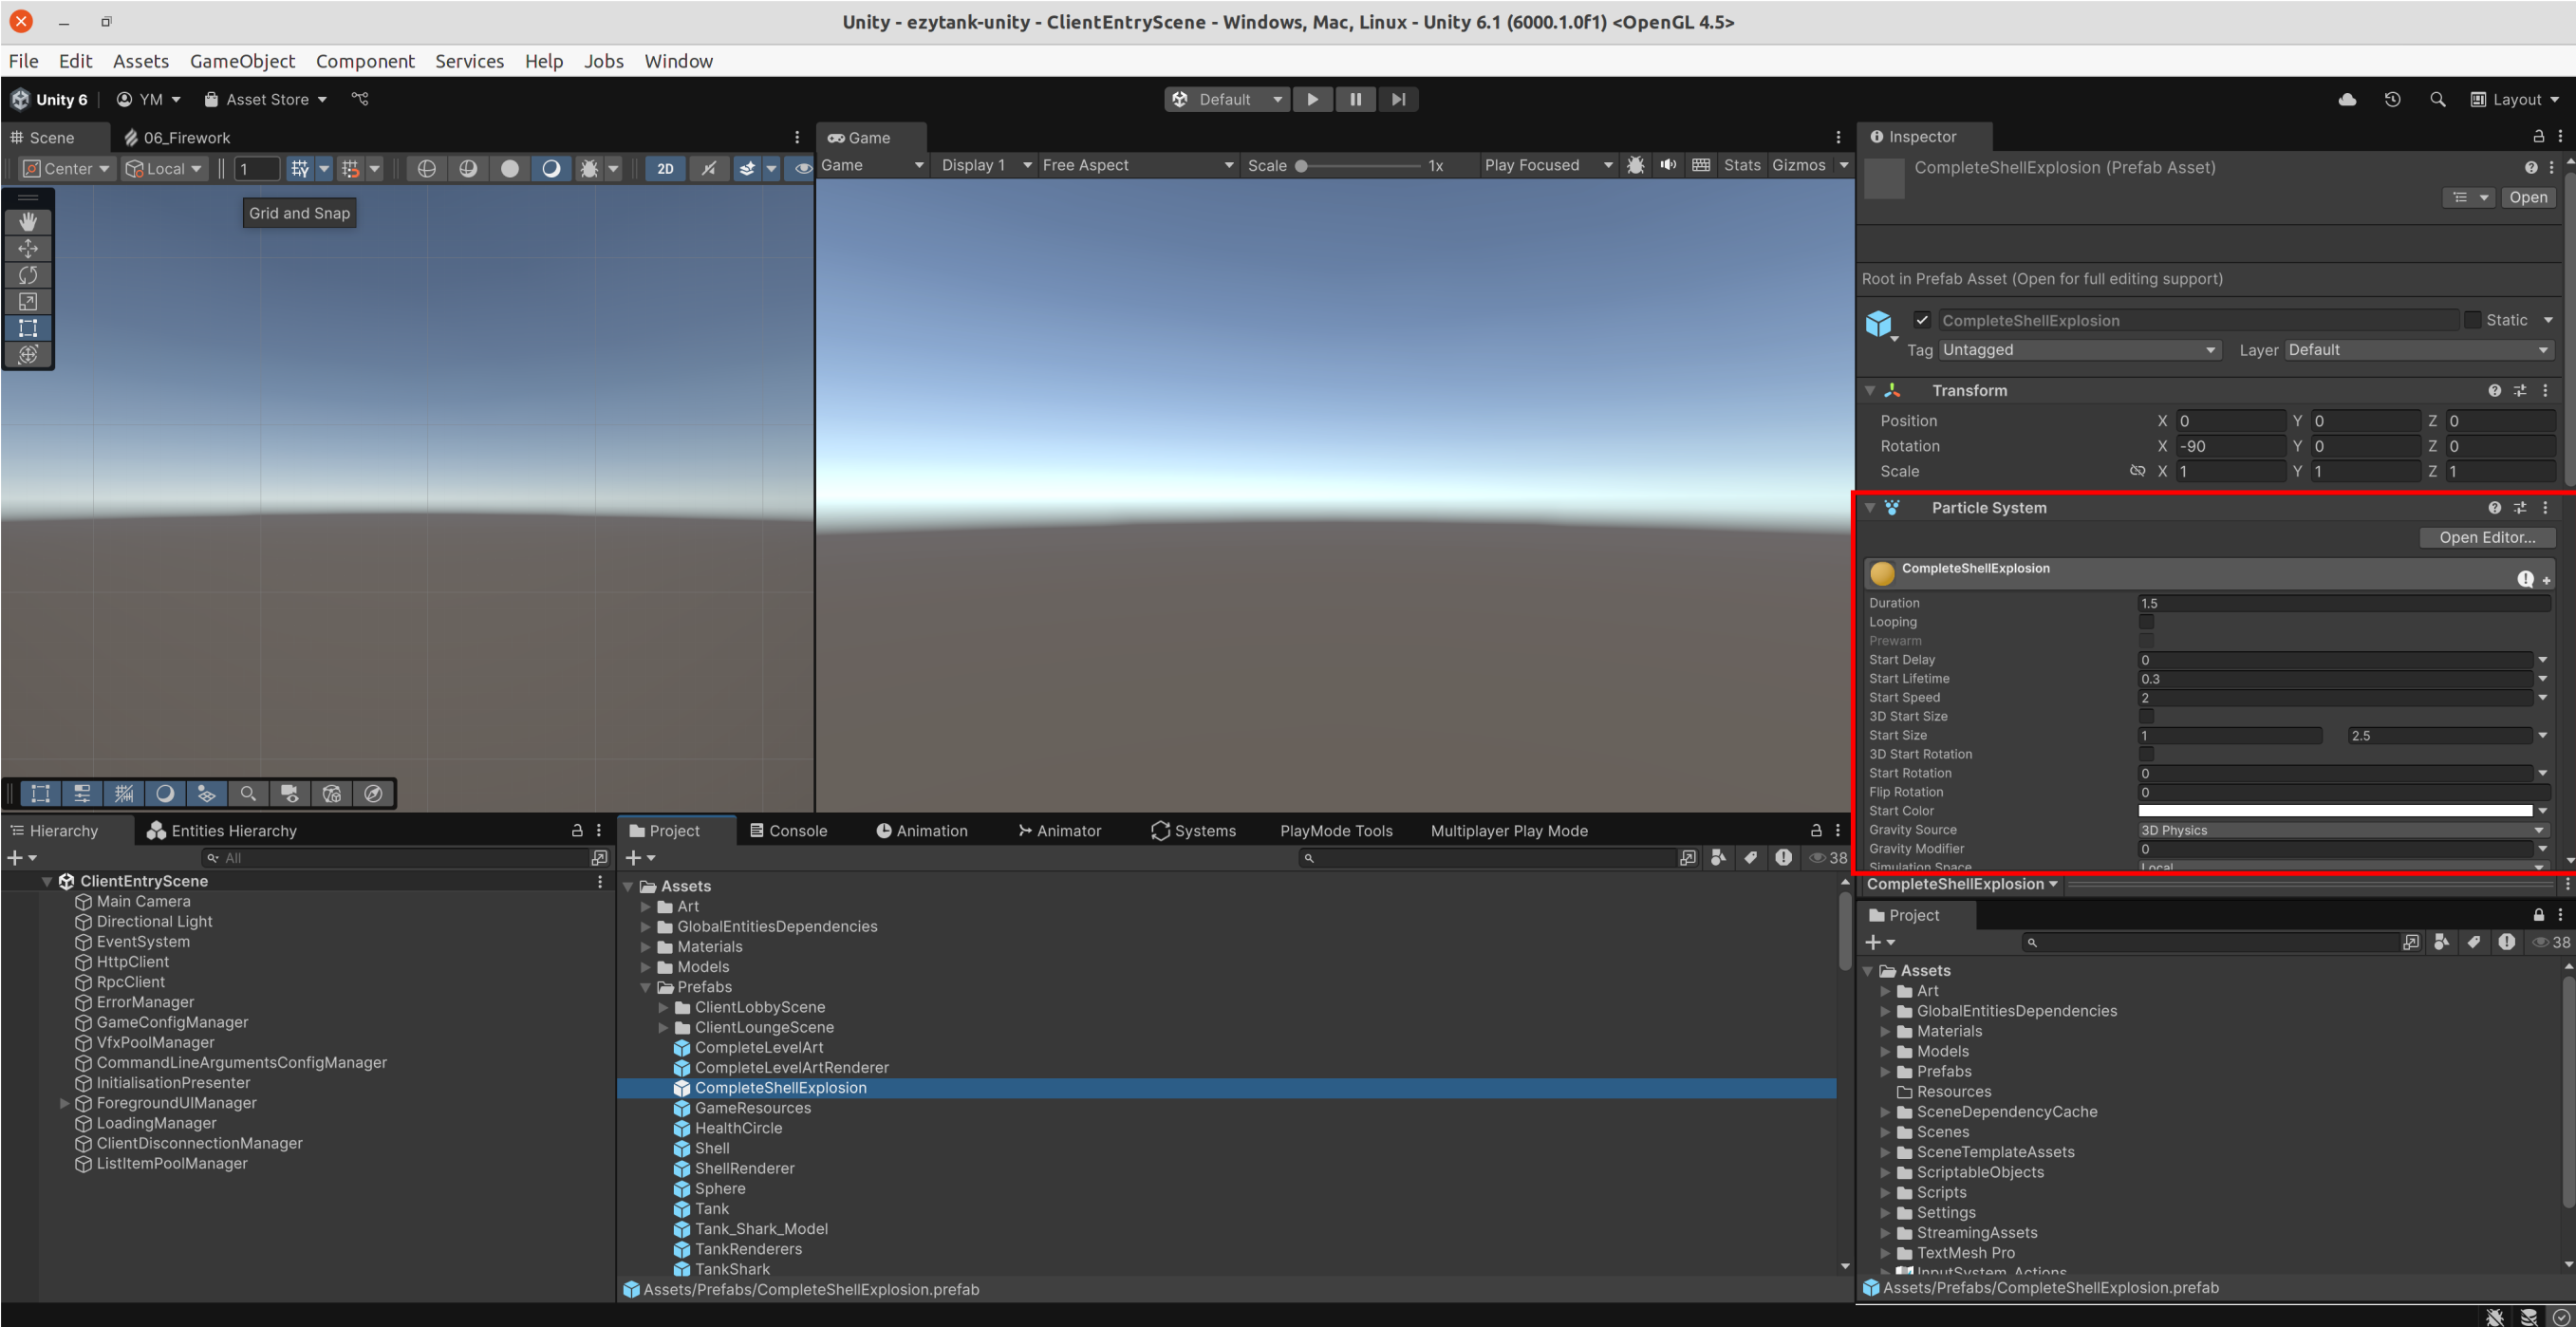Enable Looping in the Particle System
The width and height of the screenshot is (2576, 1327).
[x=2146, y=621]
